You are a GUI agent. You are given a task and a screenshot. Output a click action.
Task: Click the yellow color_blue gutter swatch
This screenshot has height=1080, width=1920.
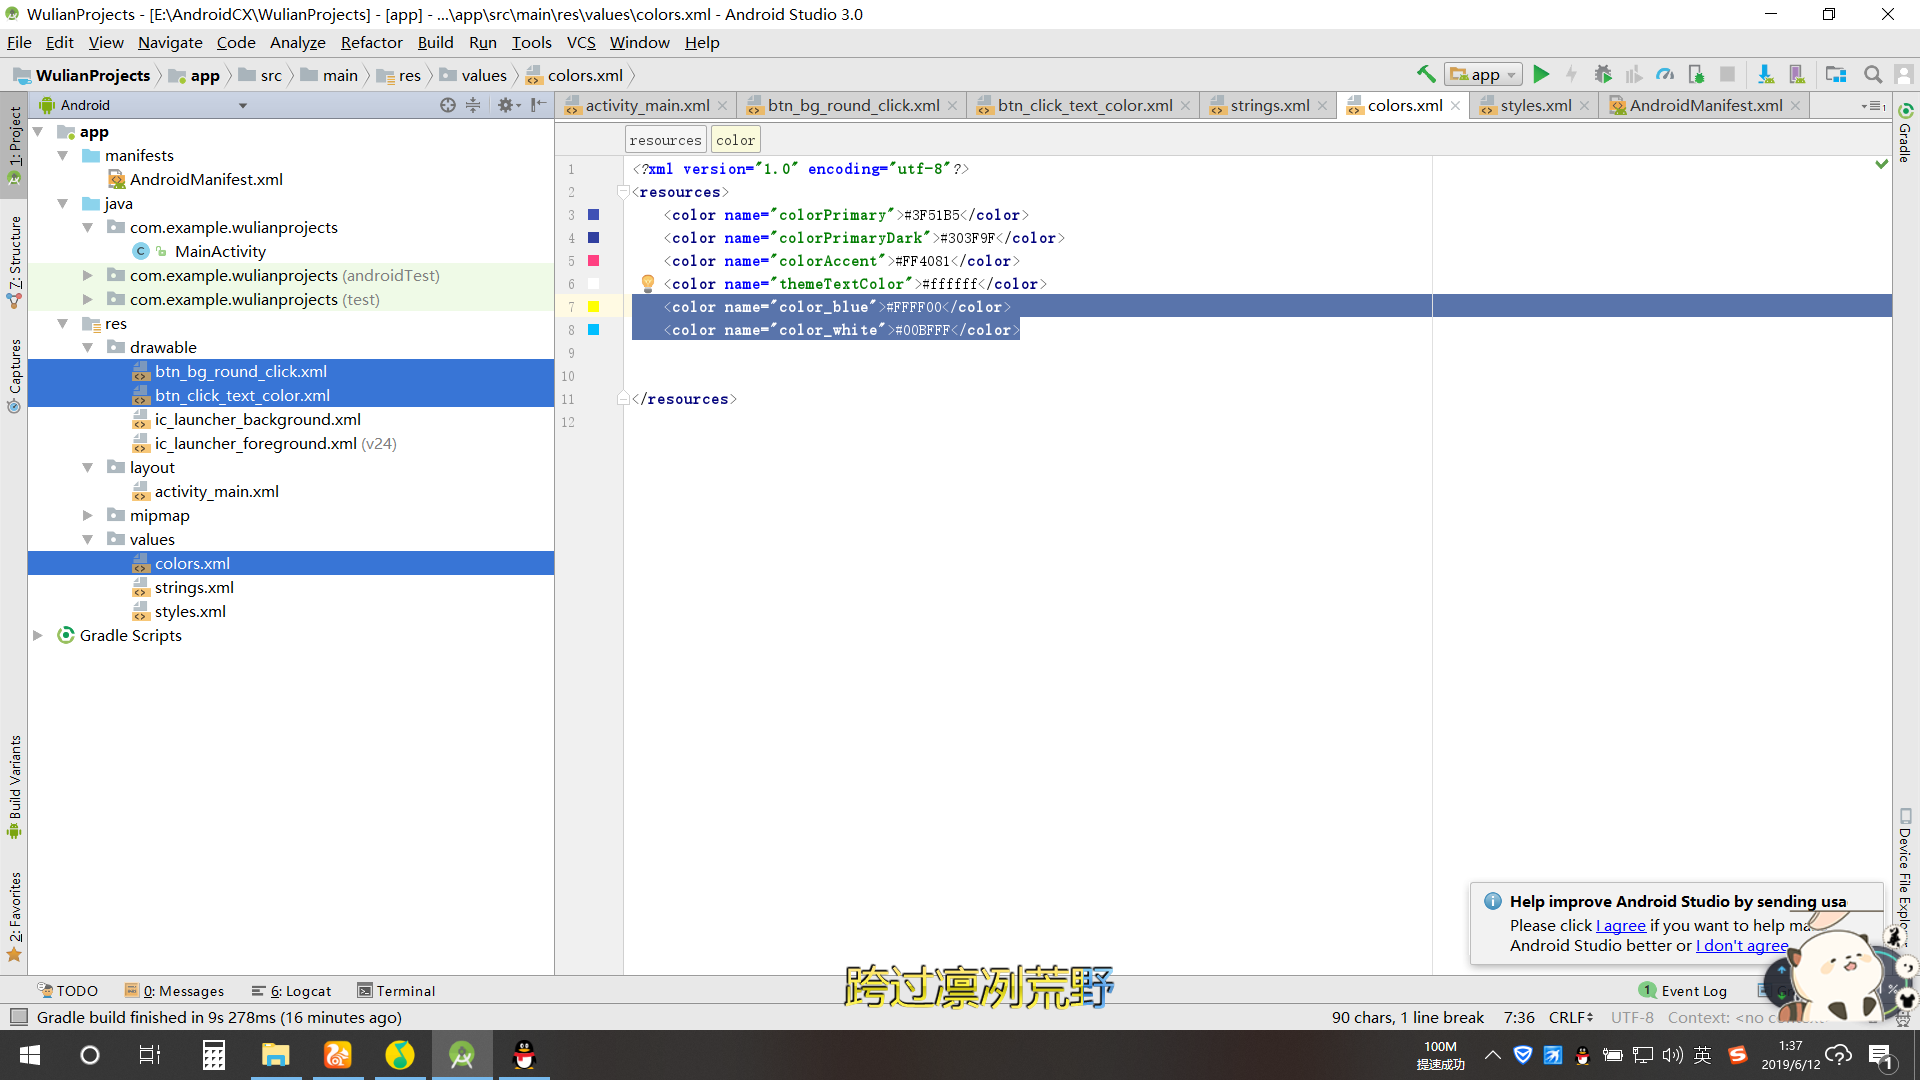tap(593, 307)
